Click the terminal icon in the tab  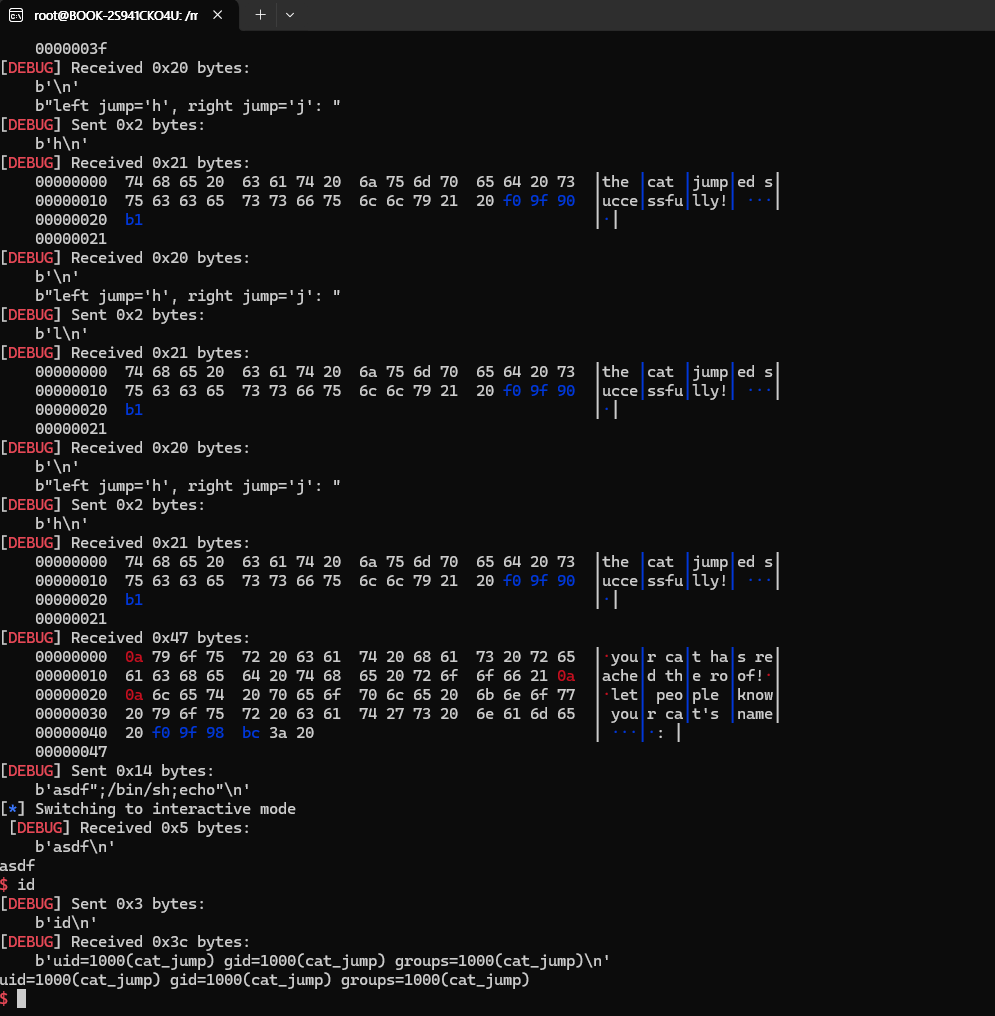pos(16,15)
